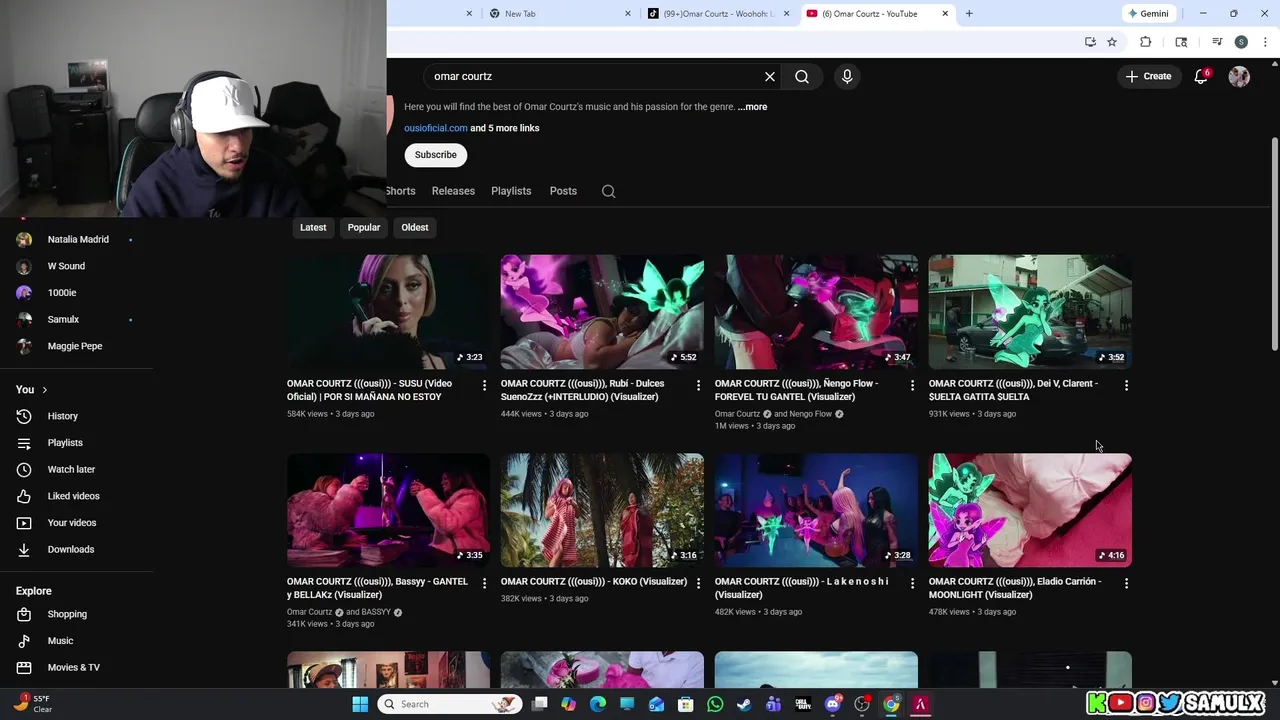The image size is (1280, 720).
Task: Clear the search text with X icon
Action: point(770,76)
